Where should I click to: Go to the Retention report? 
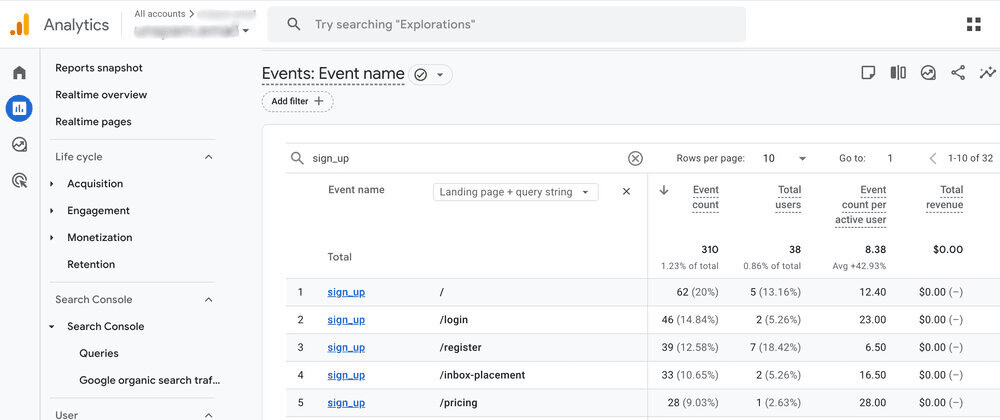[x=91, y=265]
